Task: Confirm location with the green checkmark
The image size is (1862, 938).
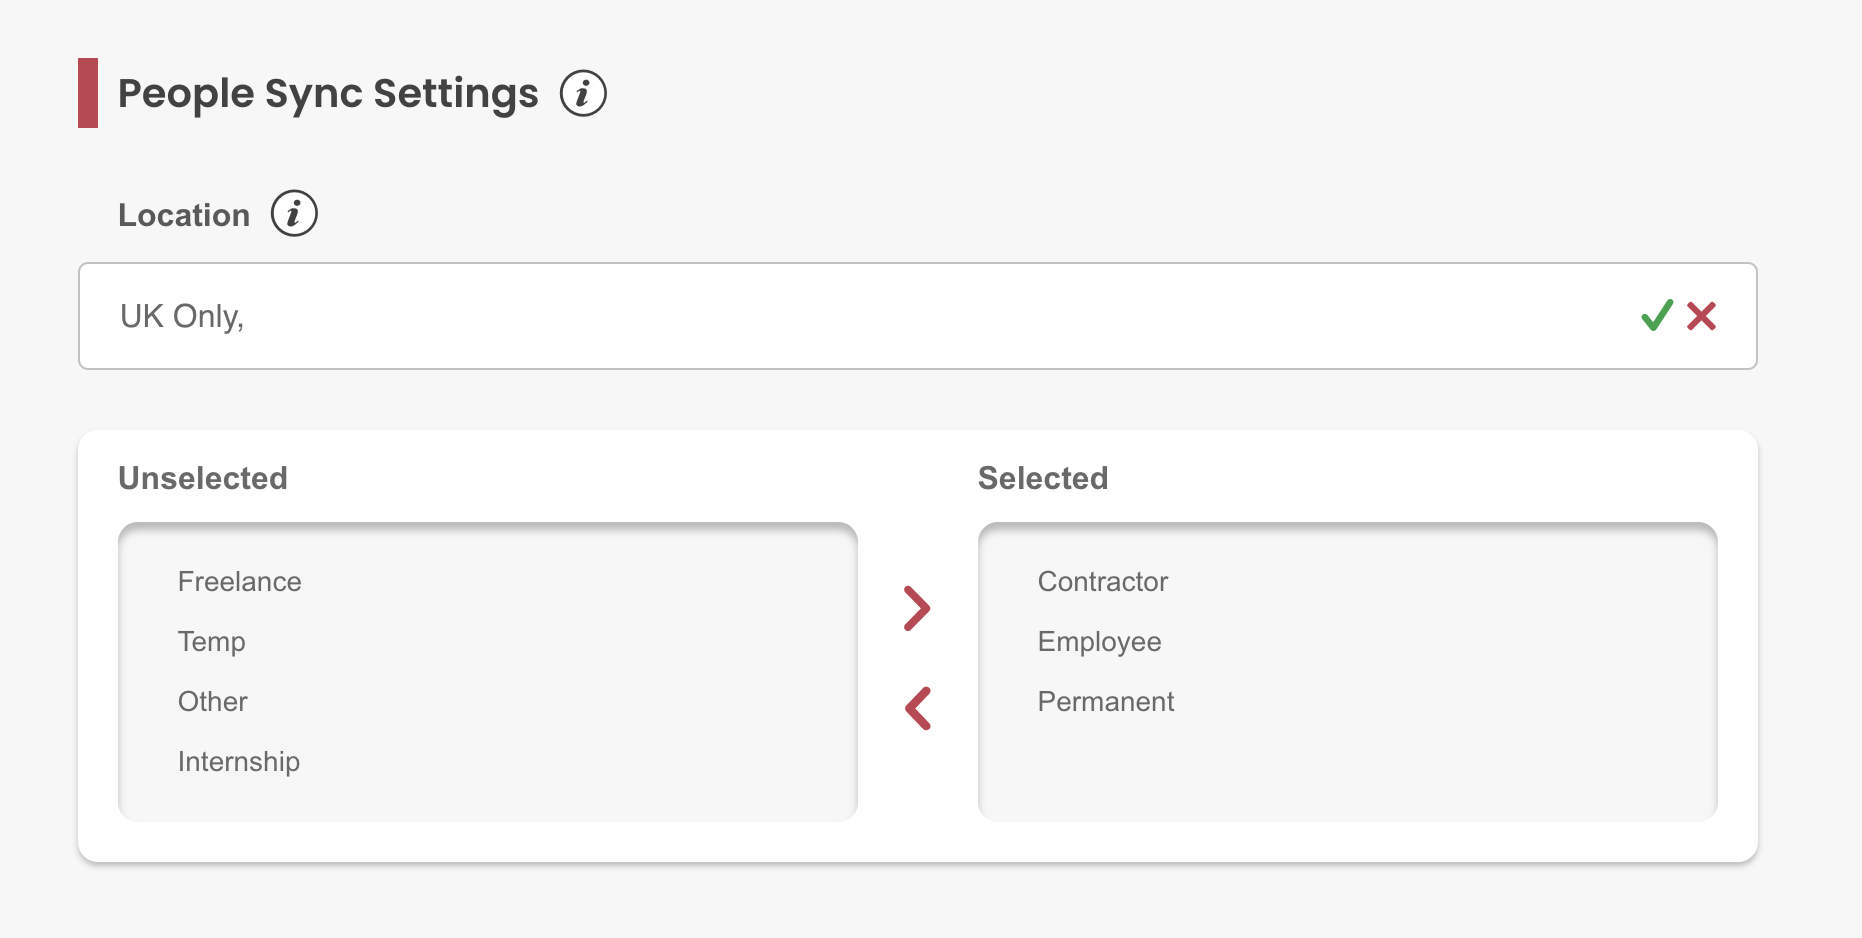Action: pos(1656,316)
